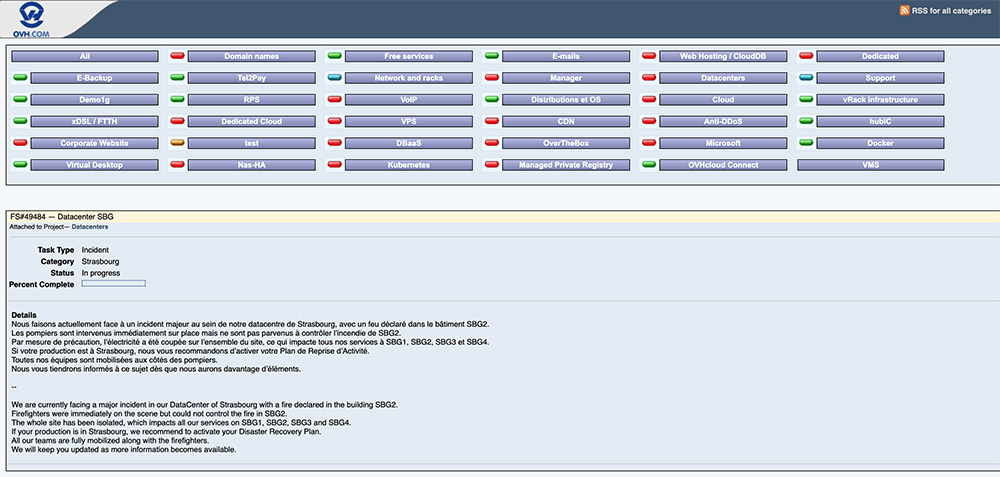
Task: Open the xDSL / FTTH category
Action: point(94,121)
